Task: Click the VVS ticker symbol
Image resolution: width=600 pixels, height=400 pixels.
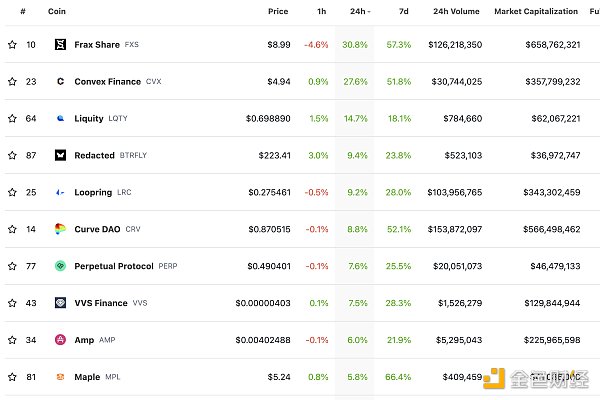Action: (140, 303)
